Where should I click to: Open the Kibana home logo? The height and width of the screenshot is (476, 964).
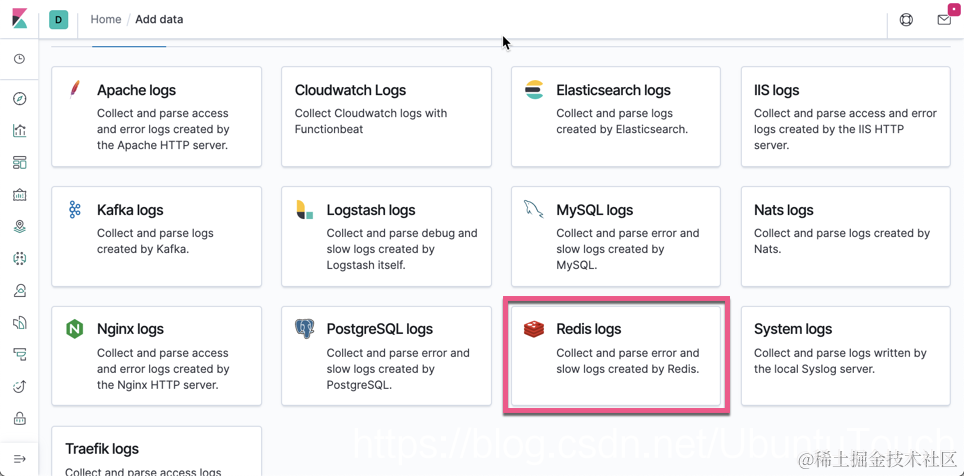[20, 19]
